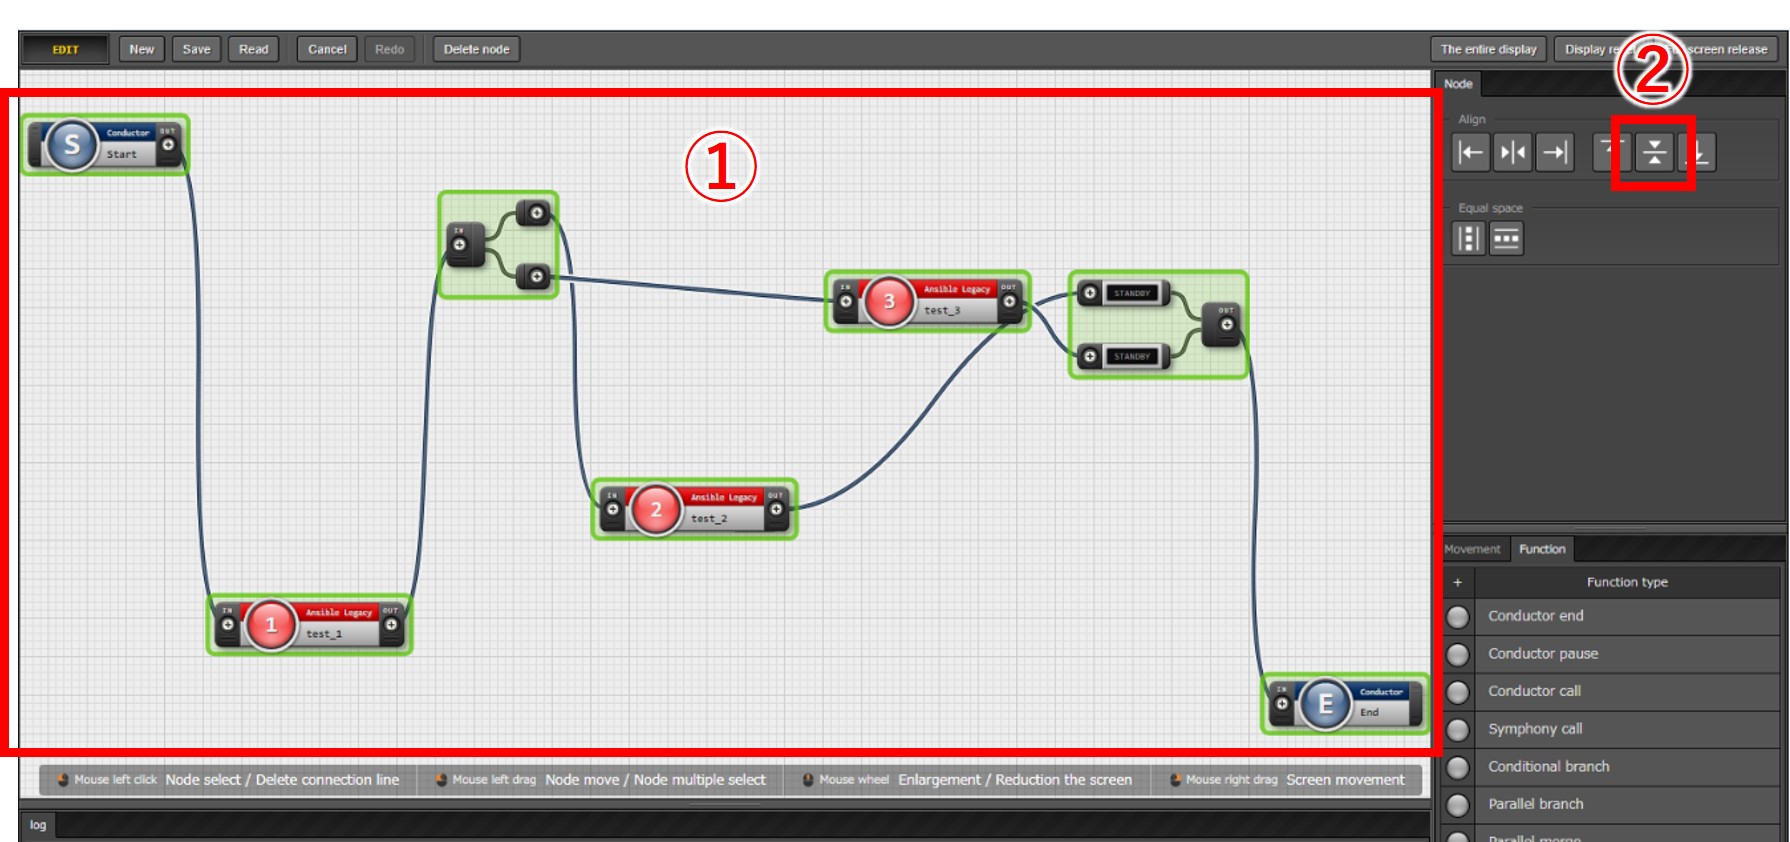This screenshot has width=1790, height=842.
Task: Click the align horizontal center icon
Action: click(x=1512, y=153)
